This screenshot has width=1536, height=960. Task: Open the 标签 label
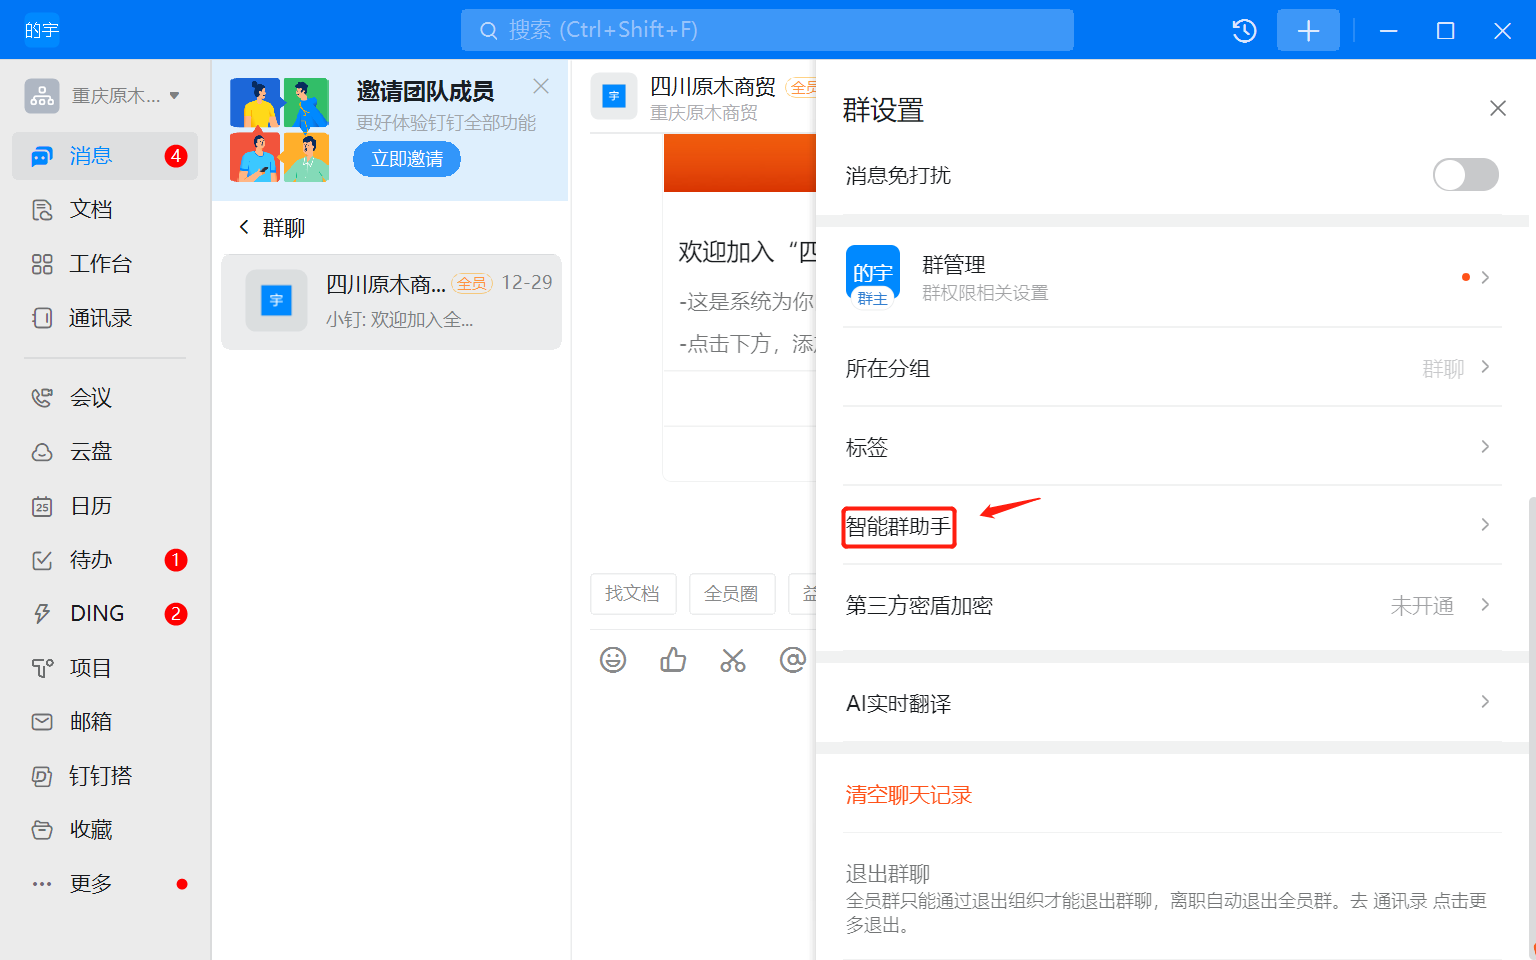(867, 448)
